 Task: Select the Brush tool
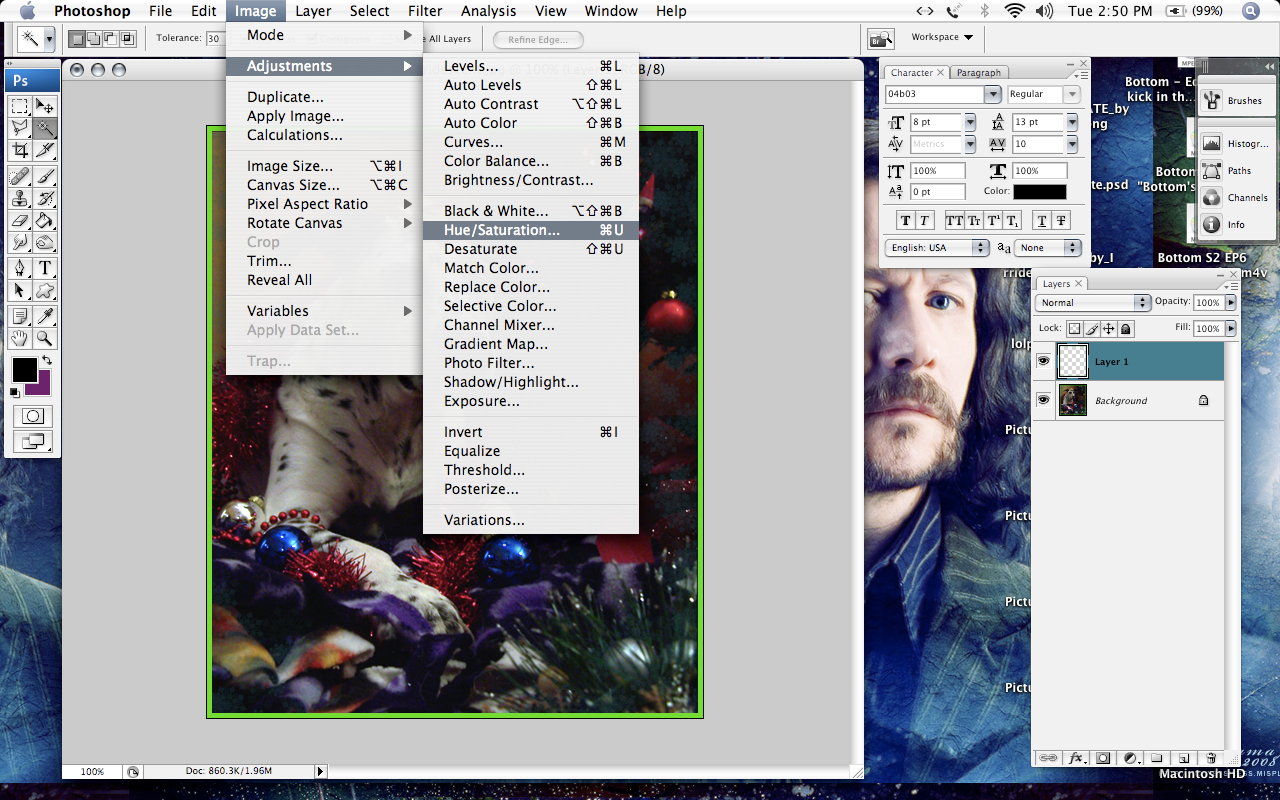pyautogui.click(x=45, y=176)
